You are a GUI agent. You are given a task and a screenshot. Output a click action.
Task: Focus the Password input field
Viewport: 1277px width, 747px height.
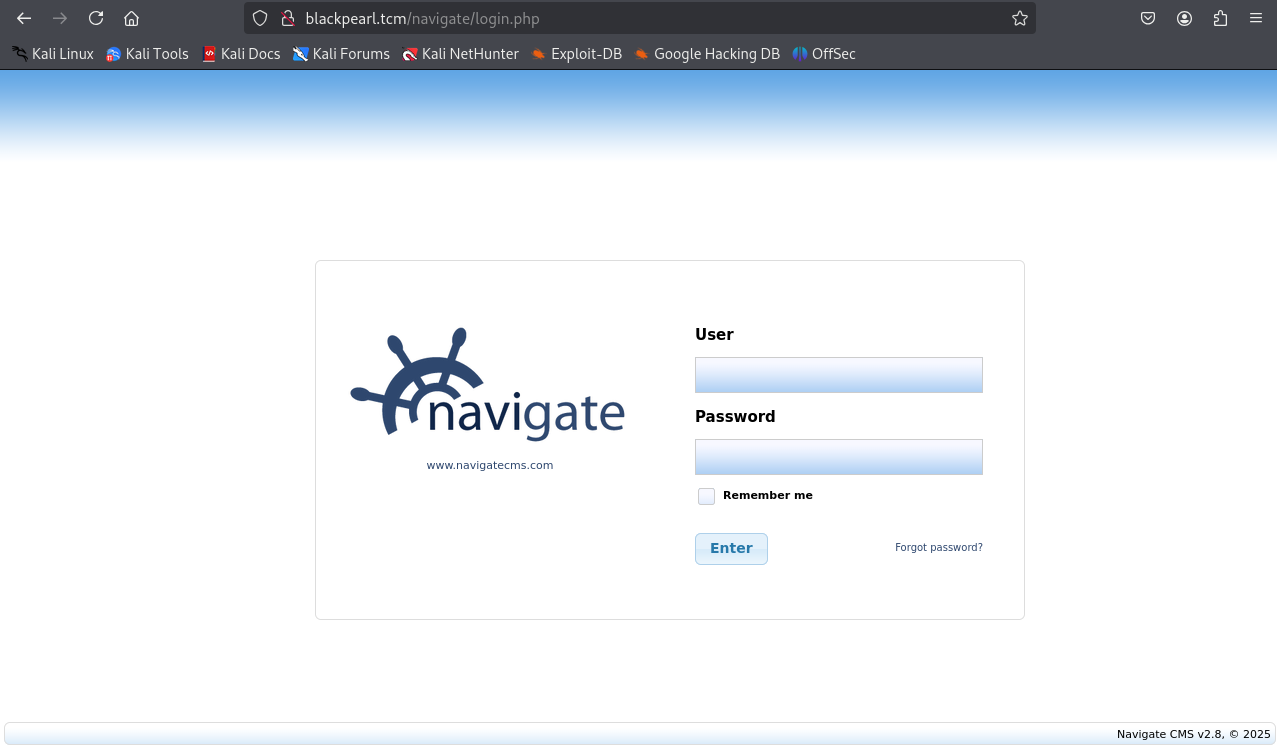(x=838, y=457)
